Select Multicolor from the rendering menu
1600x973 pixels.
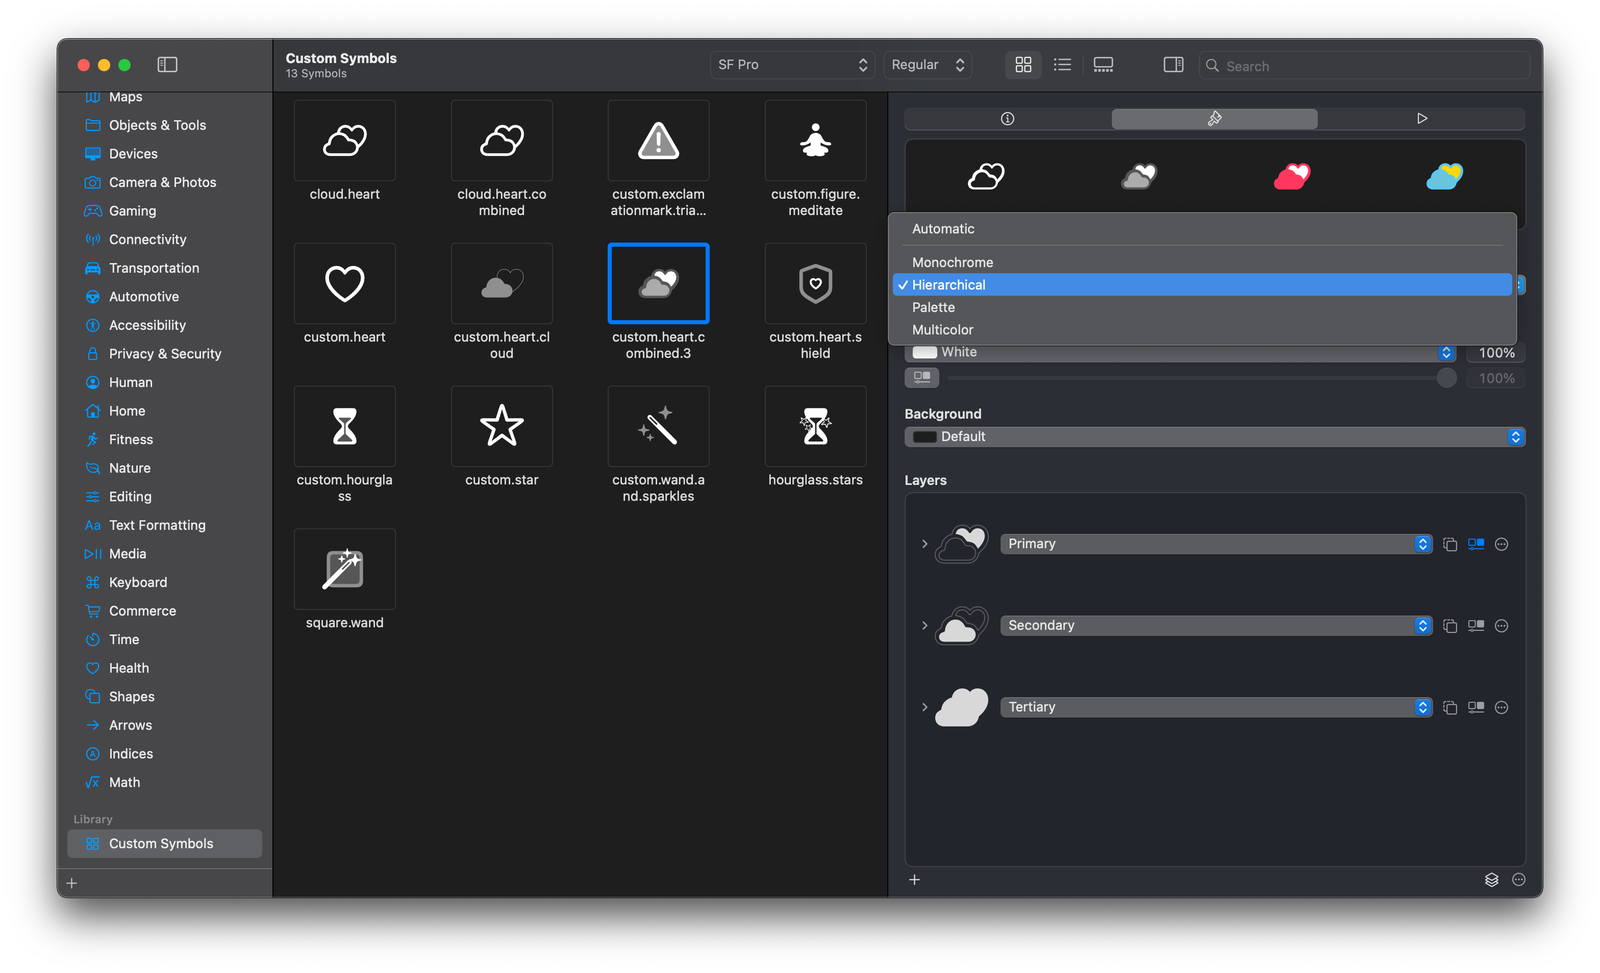pos(942,329)
